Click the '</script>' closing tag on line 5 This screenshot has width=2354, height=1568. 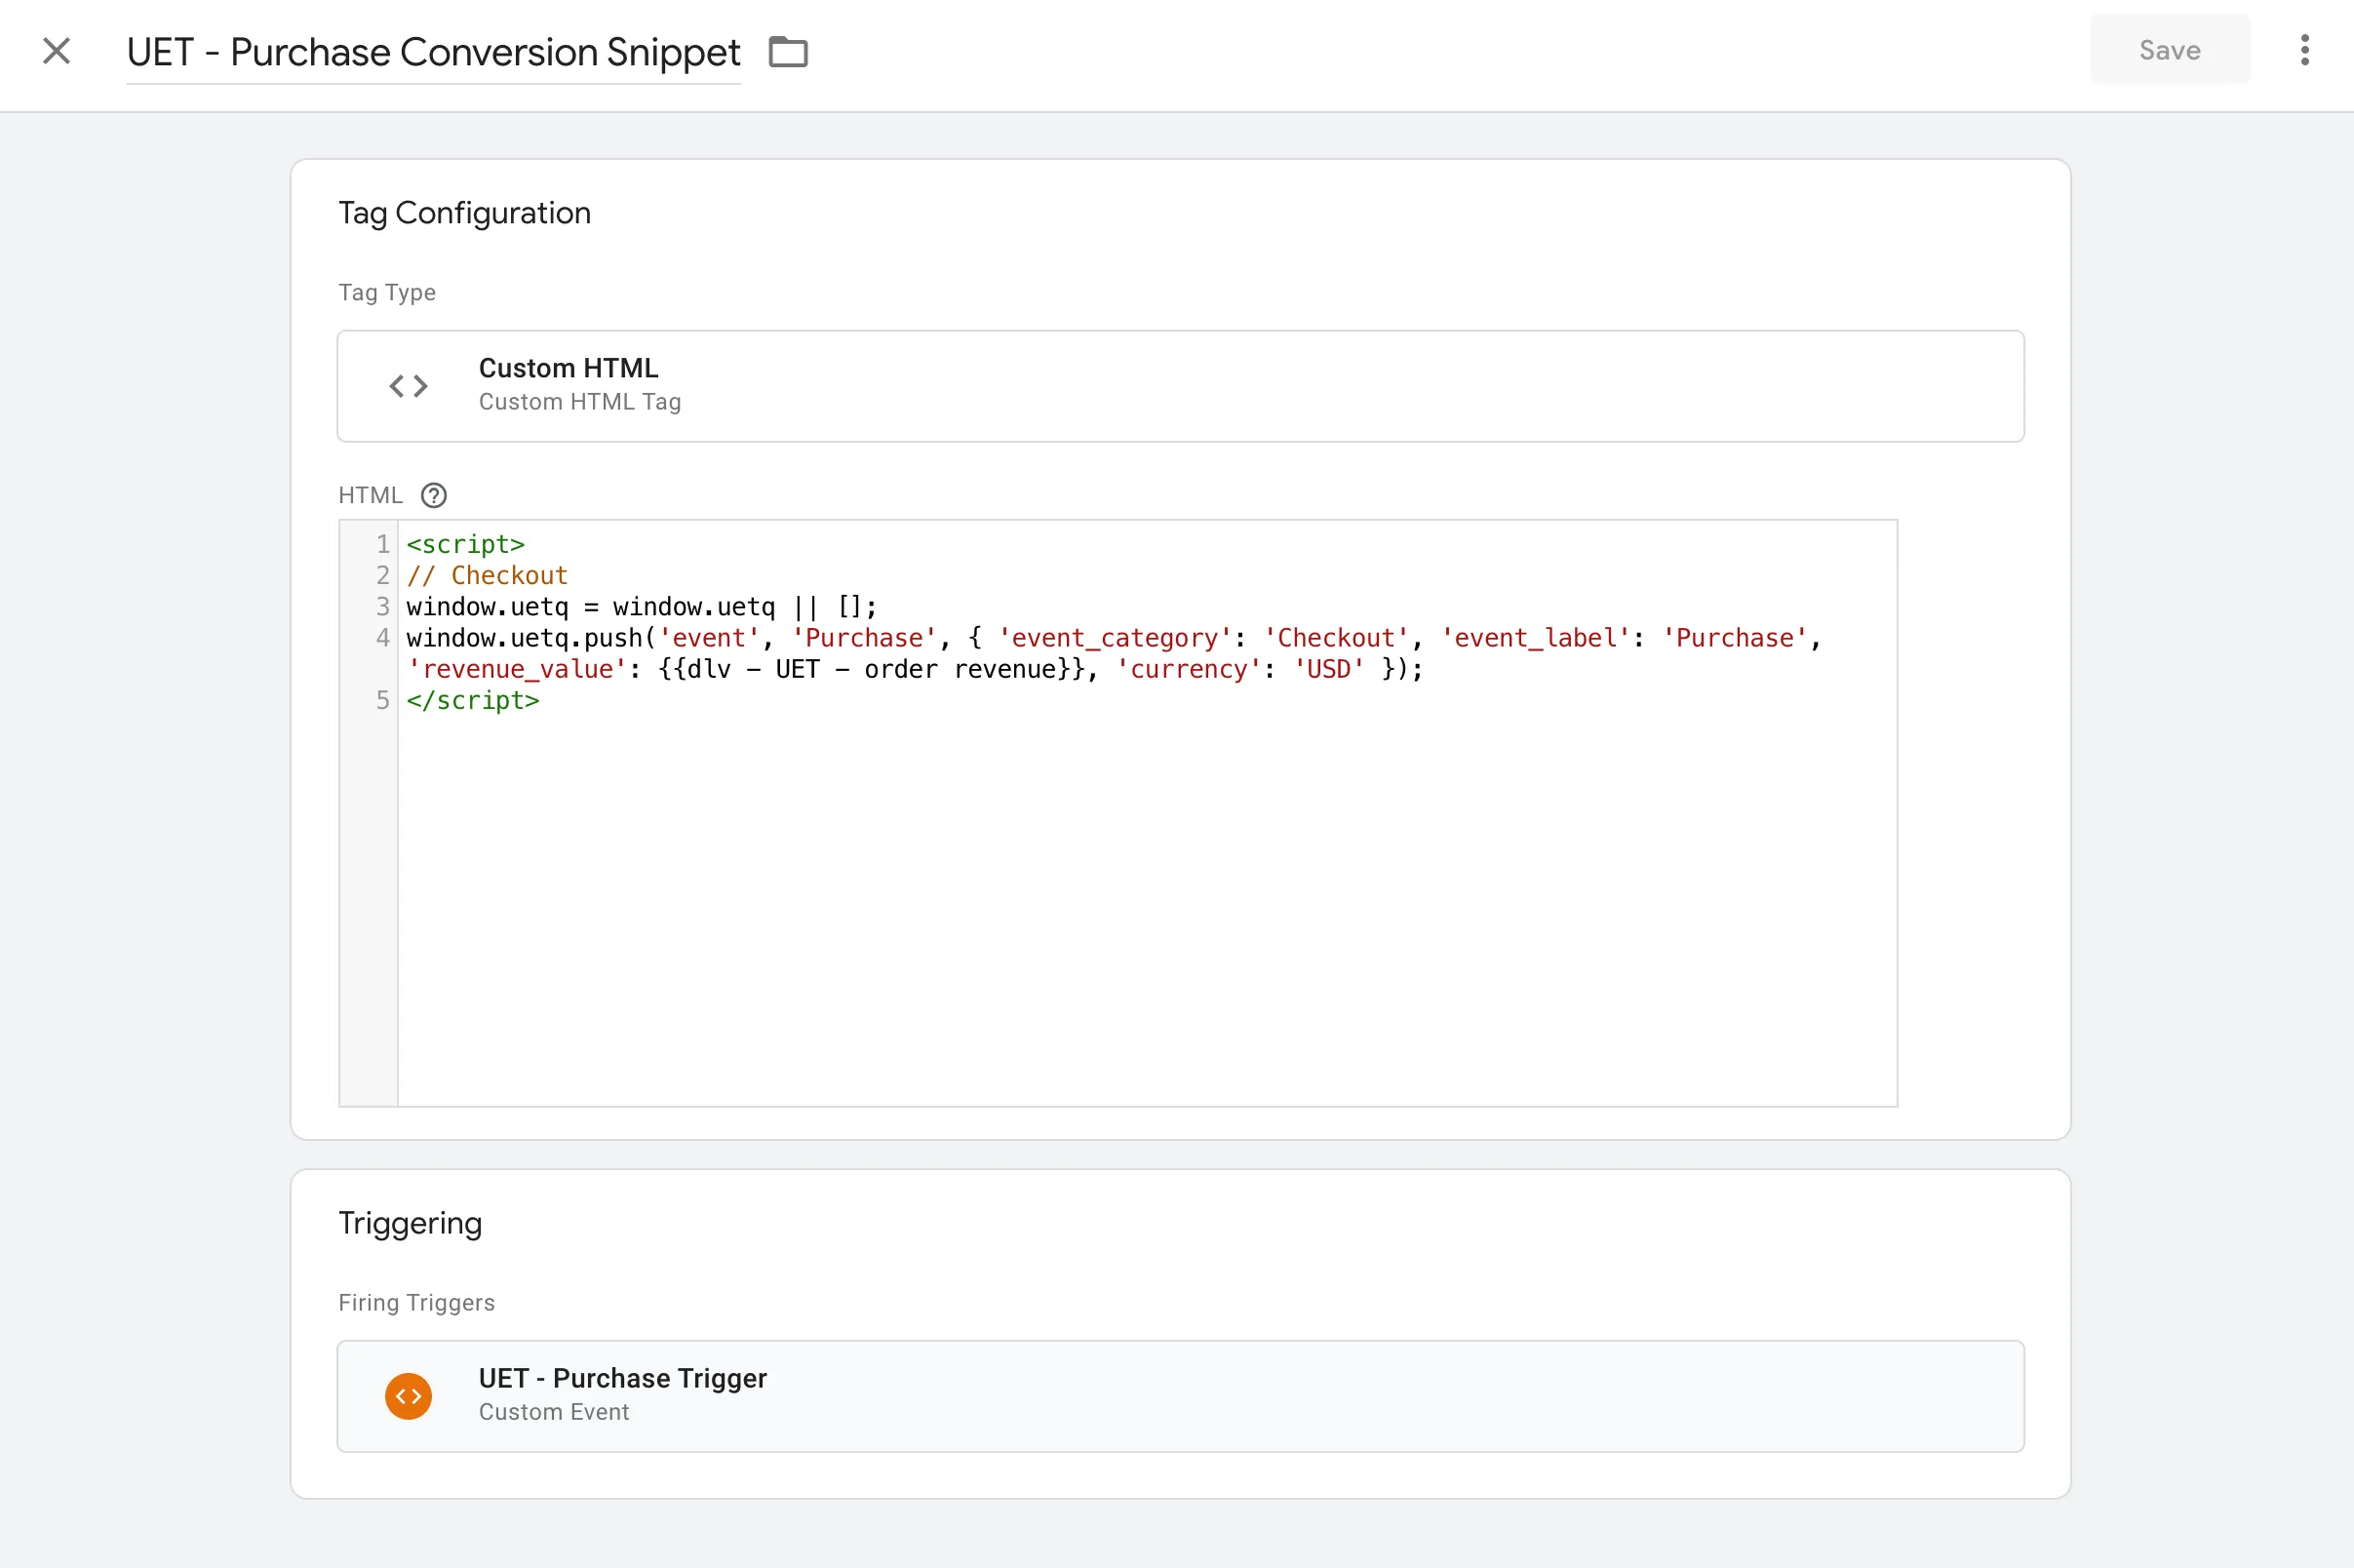472,700
